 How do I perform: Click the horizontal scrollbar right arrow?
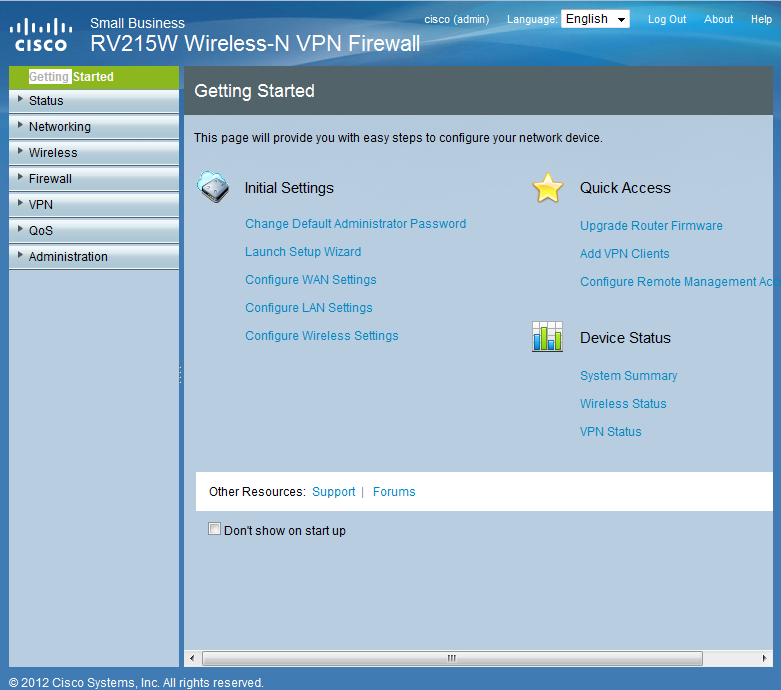point(765,658)
